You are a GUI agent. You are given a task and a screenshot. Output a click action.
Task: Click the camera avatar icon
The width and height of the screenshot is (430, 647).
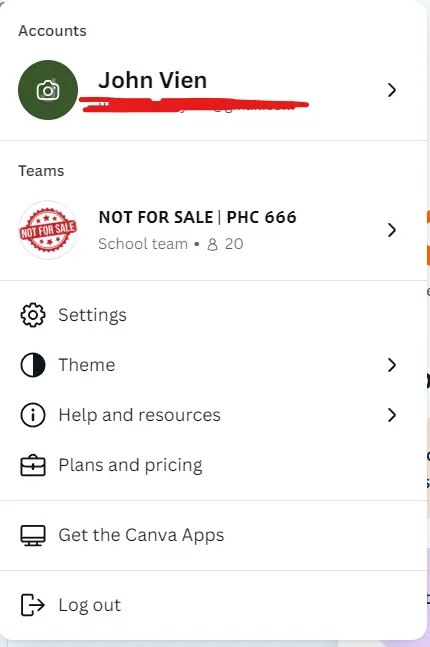pos(48,90)
